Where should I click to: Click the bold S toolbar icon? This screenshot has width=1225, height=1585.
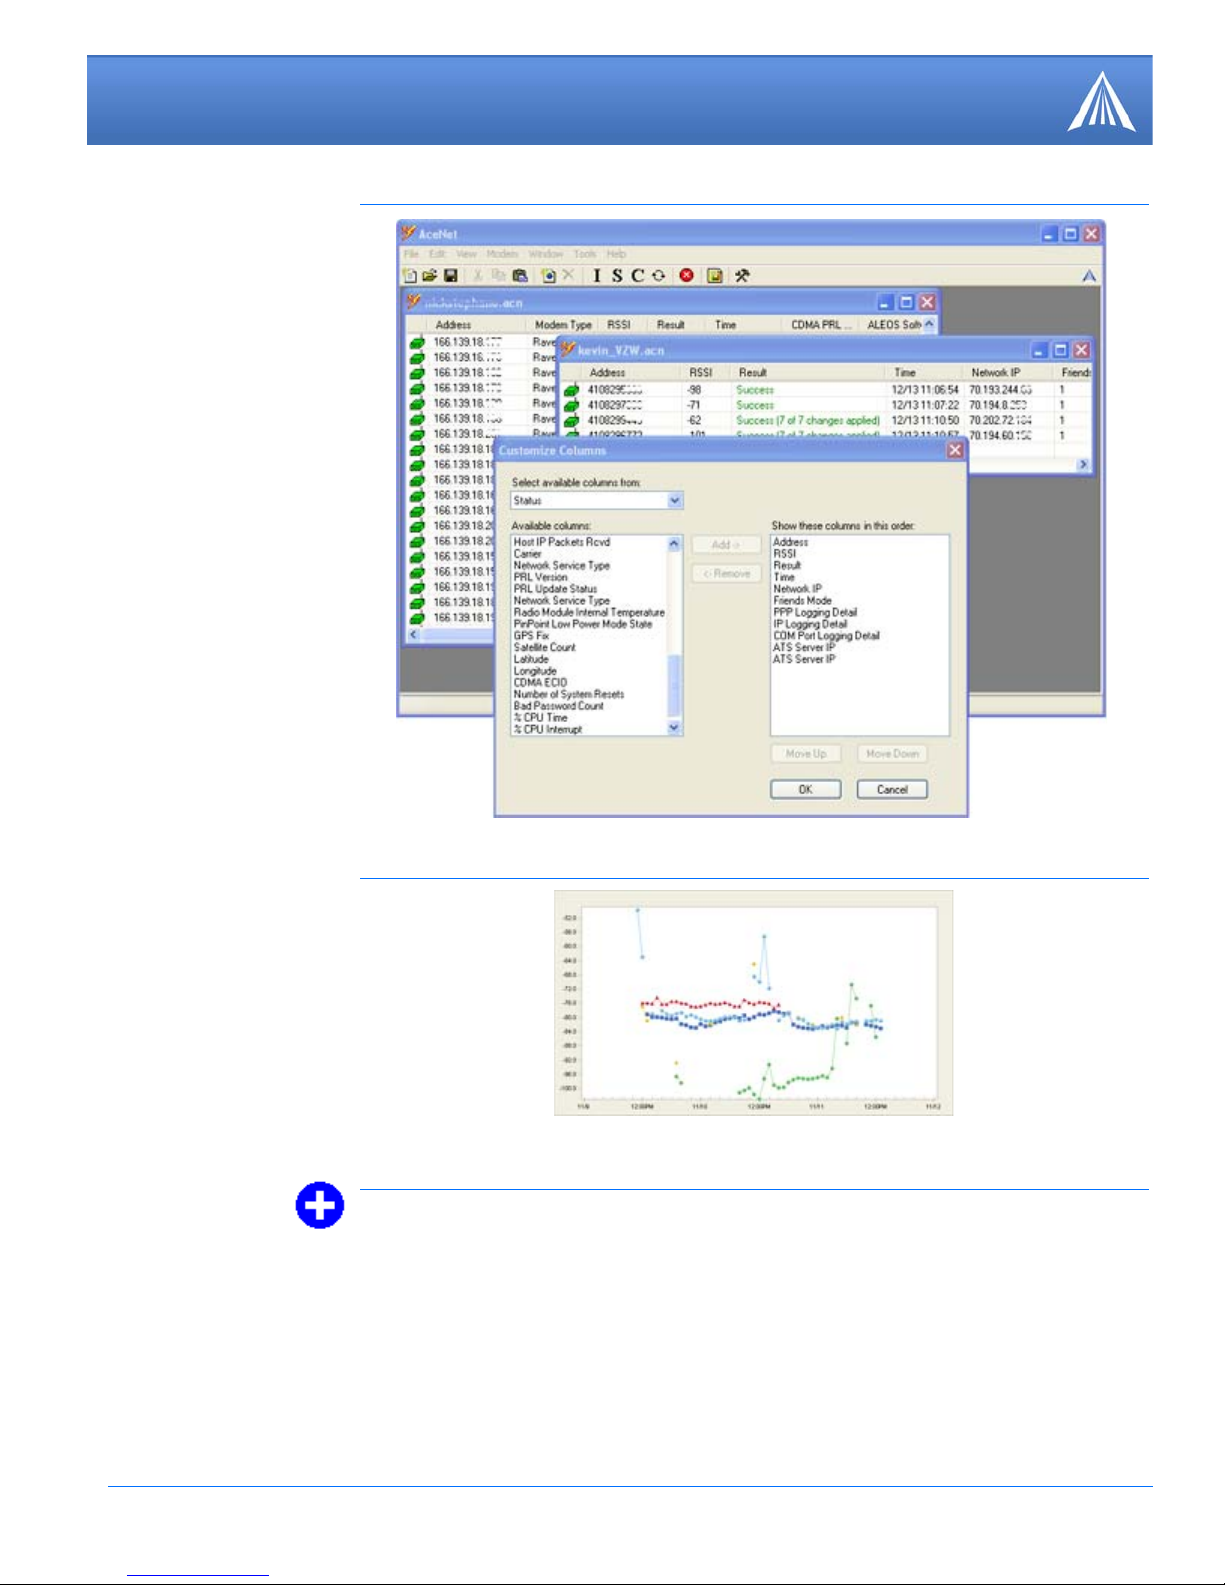coord(616,275)
